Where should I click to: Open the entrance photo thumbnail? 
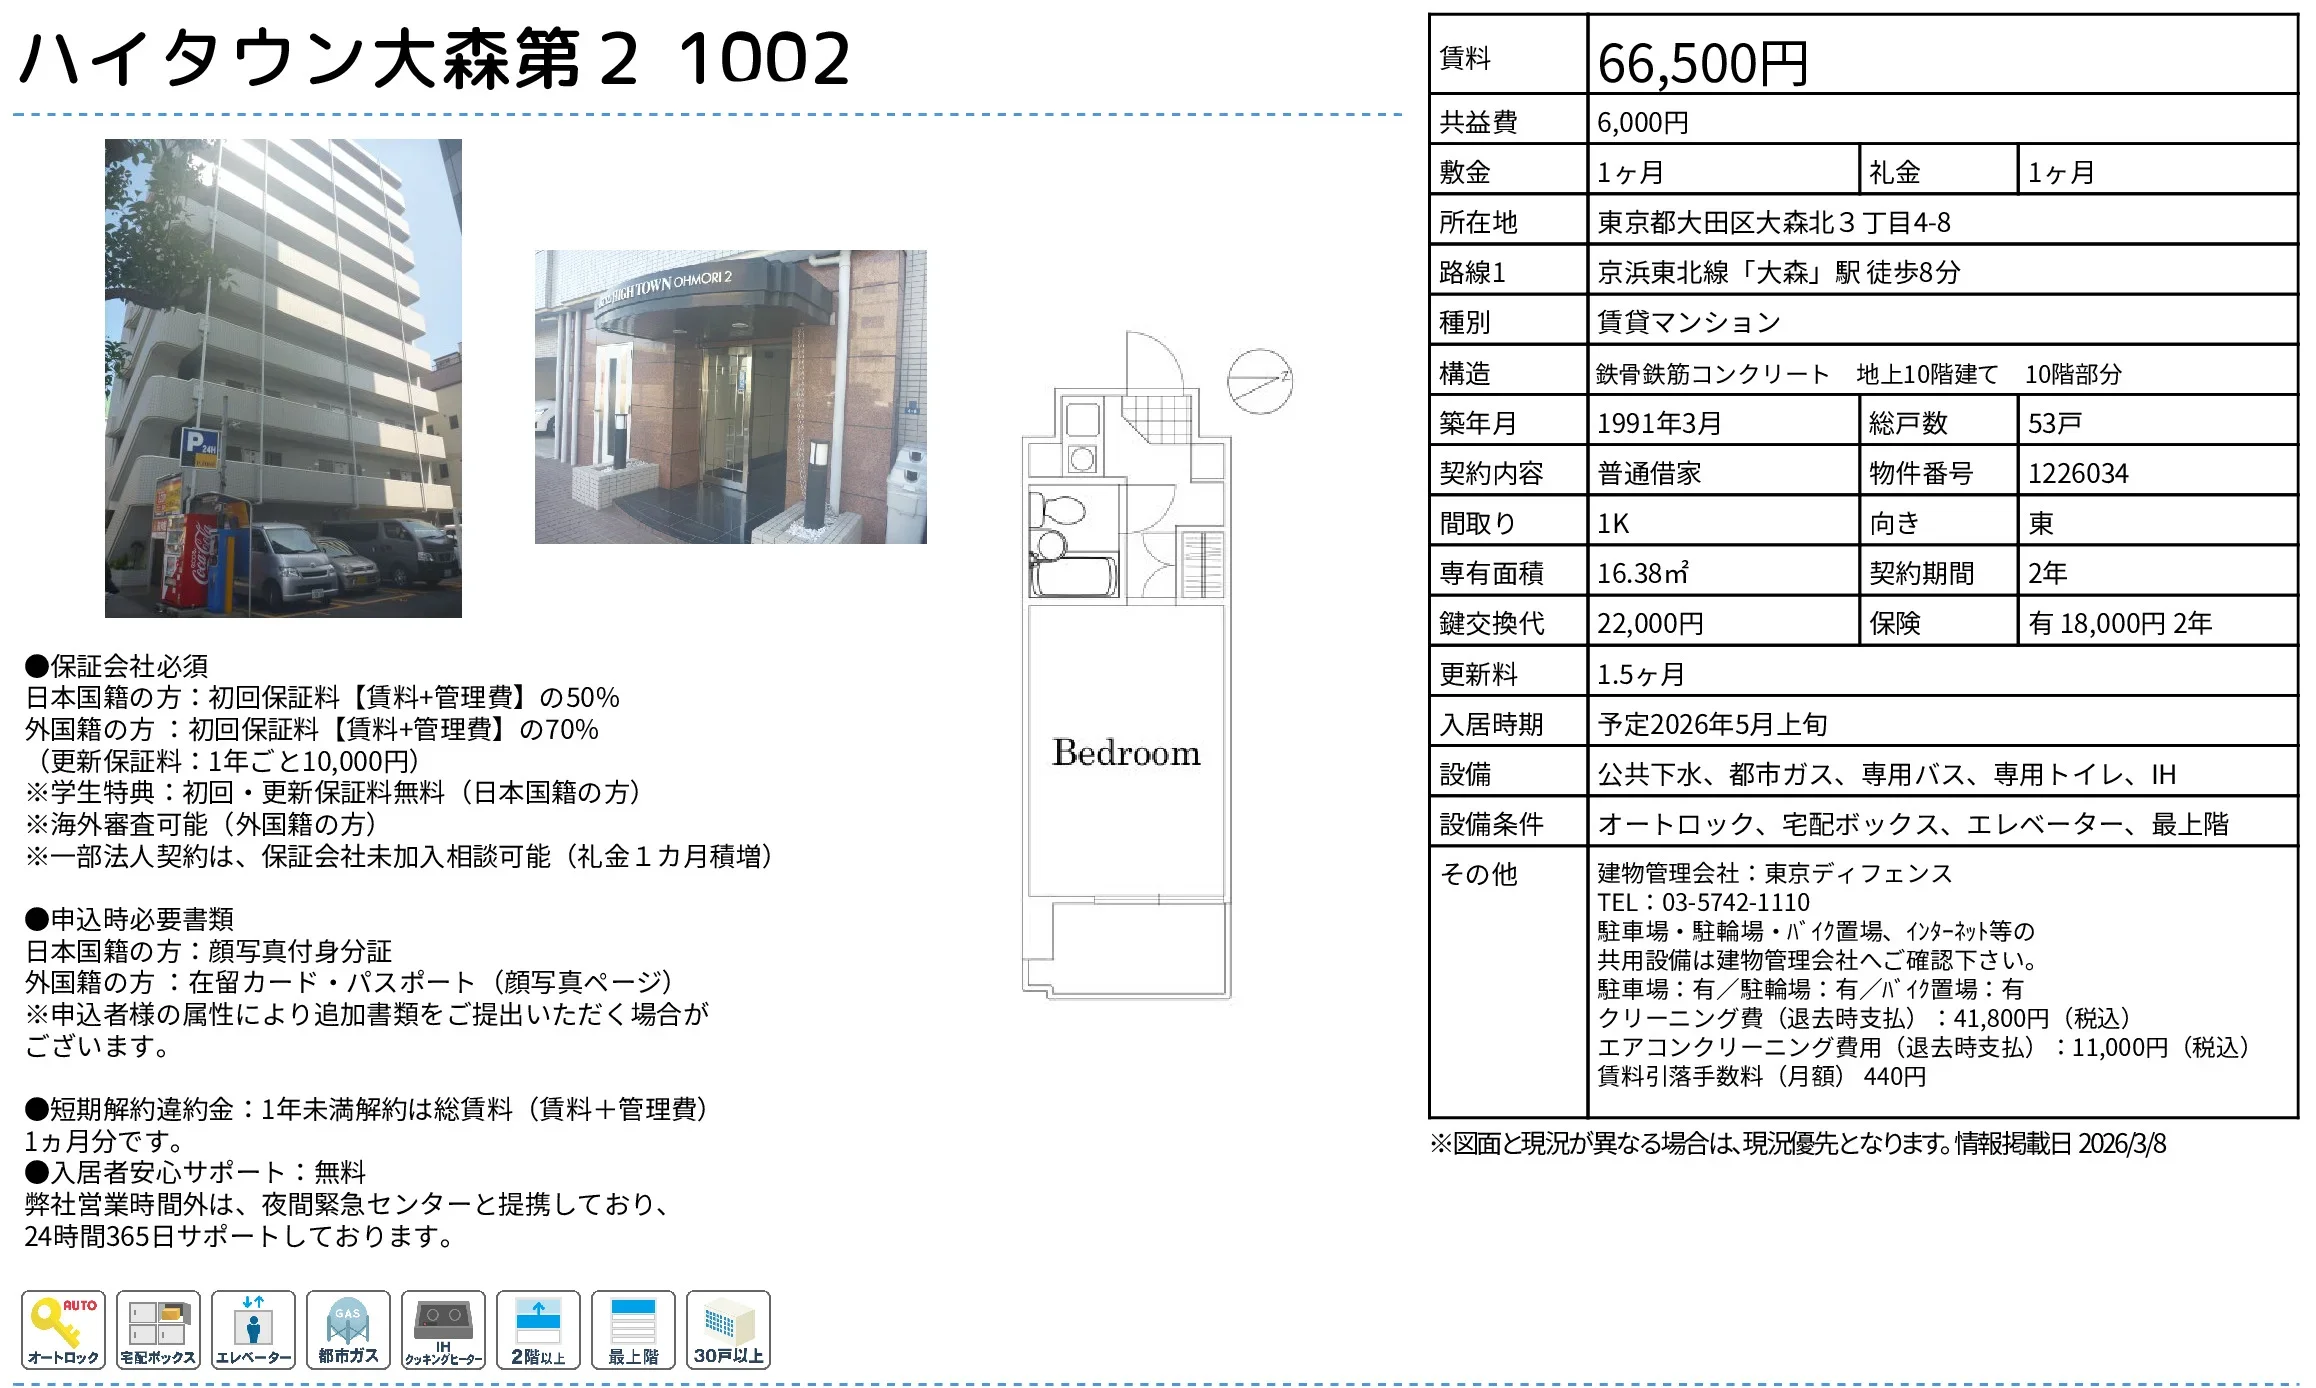730,397
